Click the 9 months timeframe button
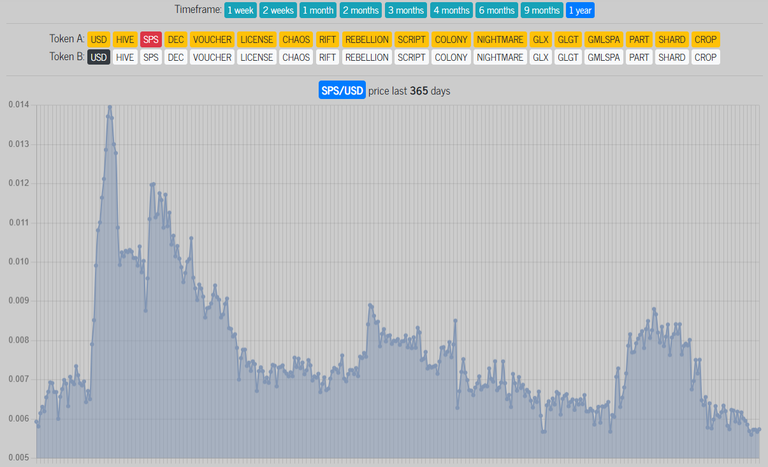The height and width of the screenshot is (467, 768). (540, 10)
